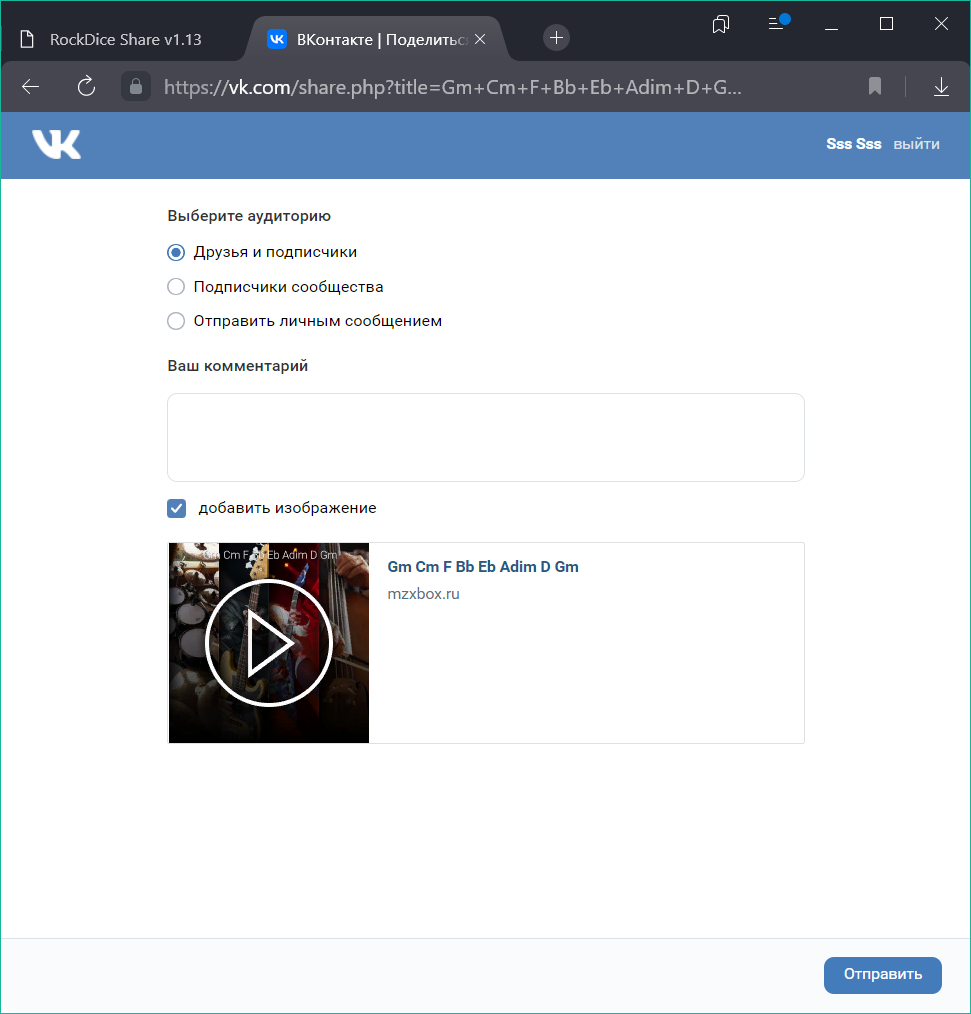971x1014 pixels.
Task: Click the VK favicon on the active tab
Action: pyautogui.click(x=277, y=39)
